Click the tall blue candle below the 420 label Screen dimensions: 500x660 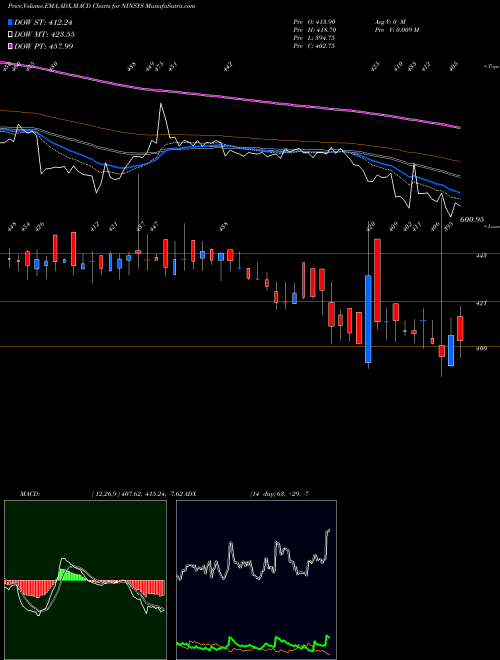click(x=368, y=319)
